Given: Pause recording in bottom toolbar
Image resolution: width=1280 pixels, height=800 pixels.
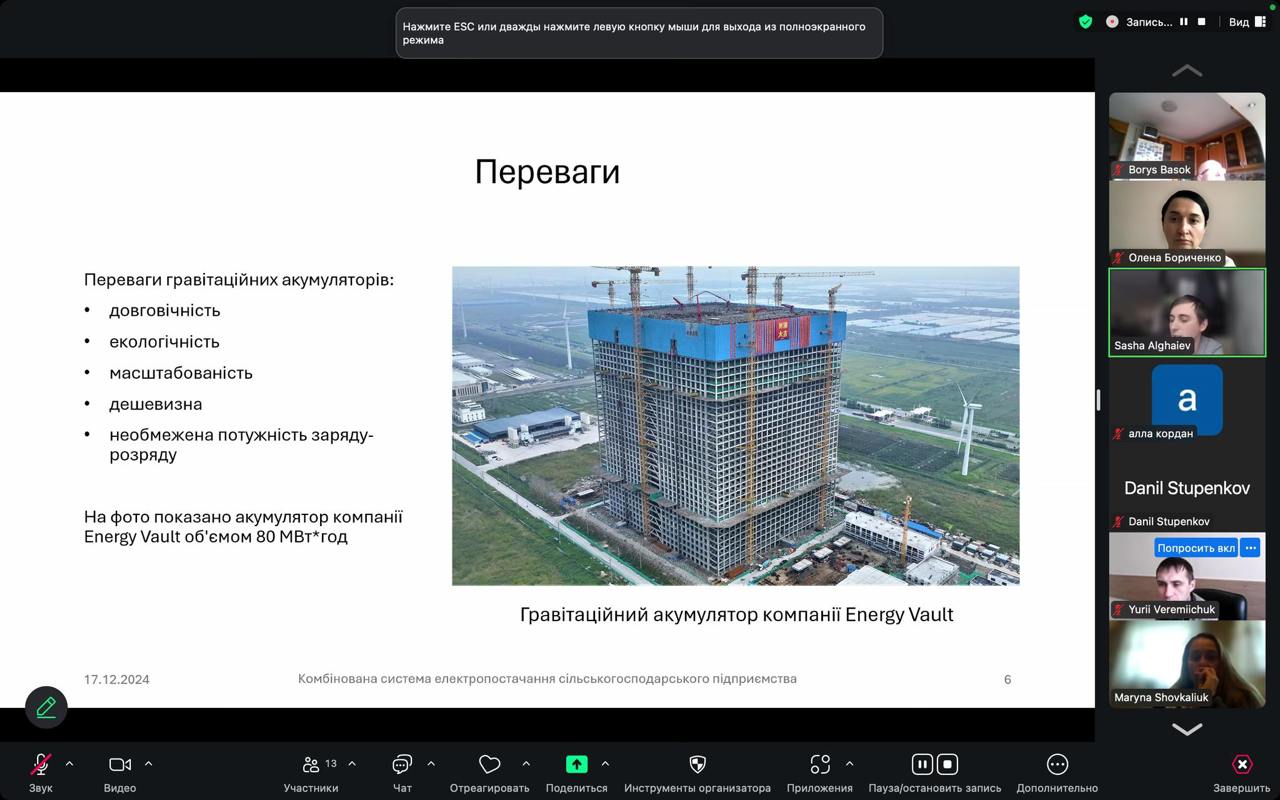Looking at the screenshot, I should [x=922, y=764].
